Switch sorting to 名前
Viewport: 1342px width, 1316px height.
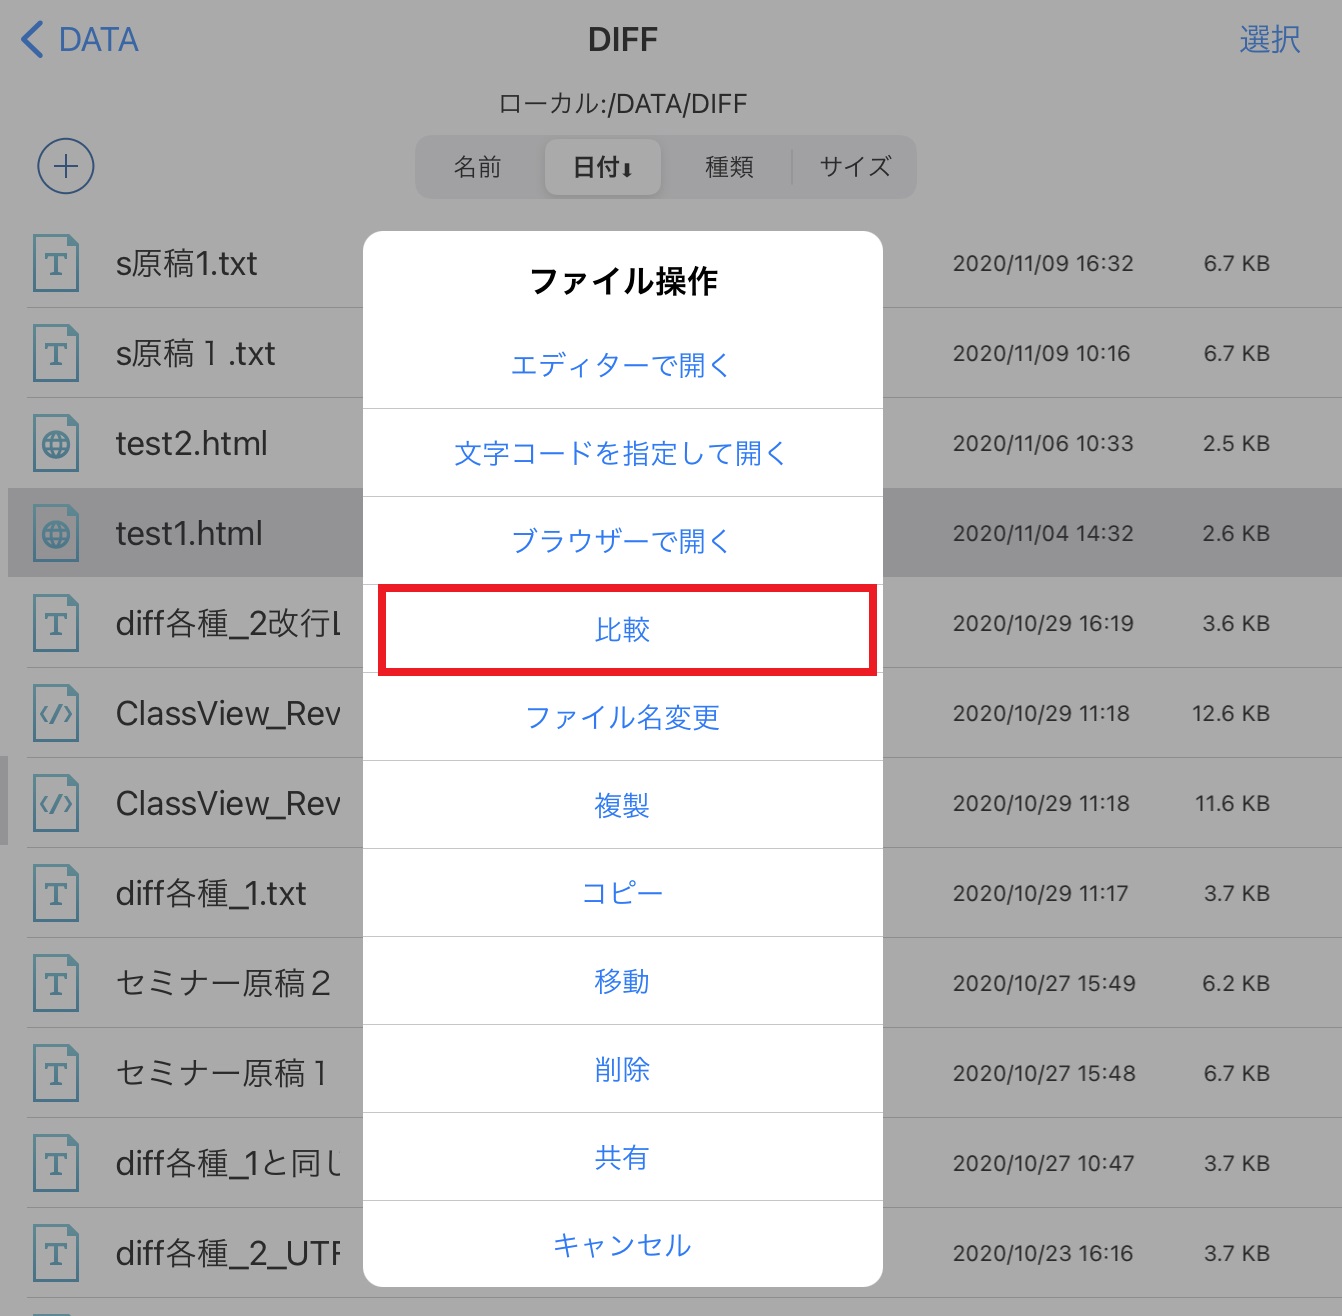click(477, 167)
